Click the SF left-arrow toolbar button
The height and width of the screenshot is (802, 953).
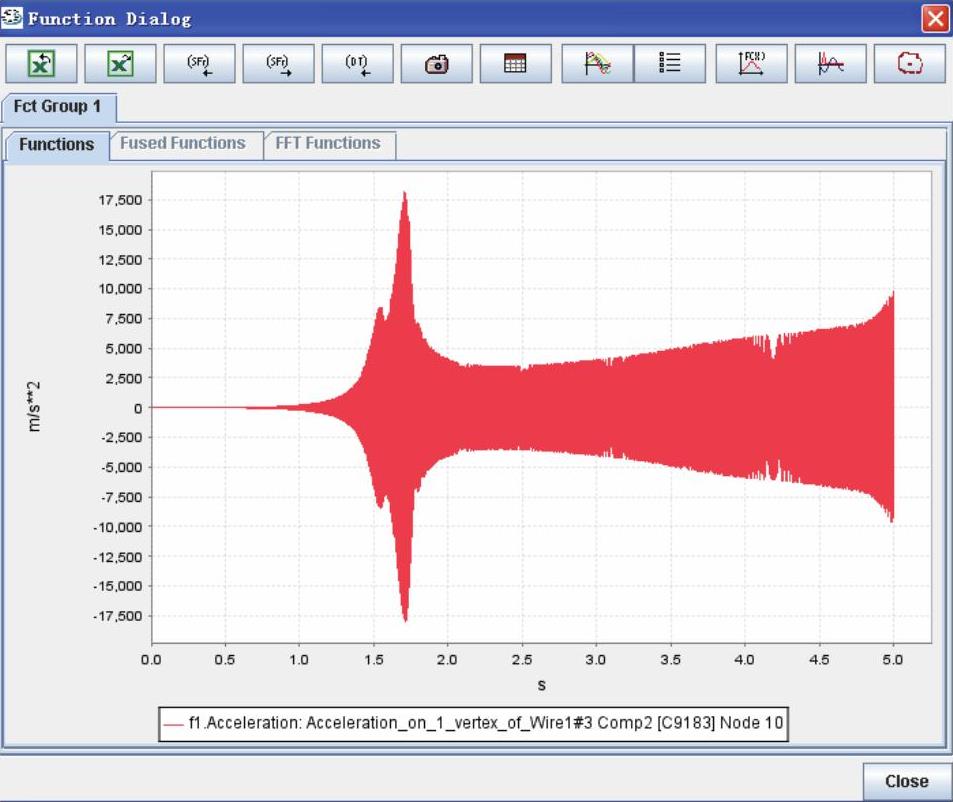coord(199,63)
